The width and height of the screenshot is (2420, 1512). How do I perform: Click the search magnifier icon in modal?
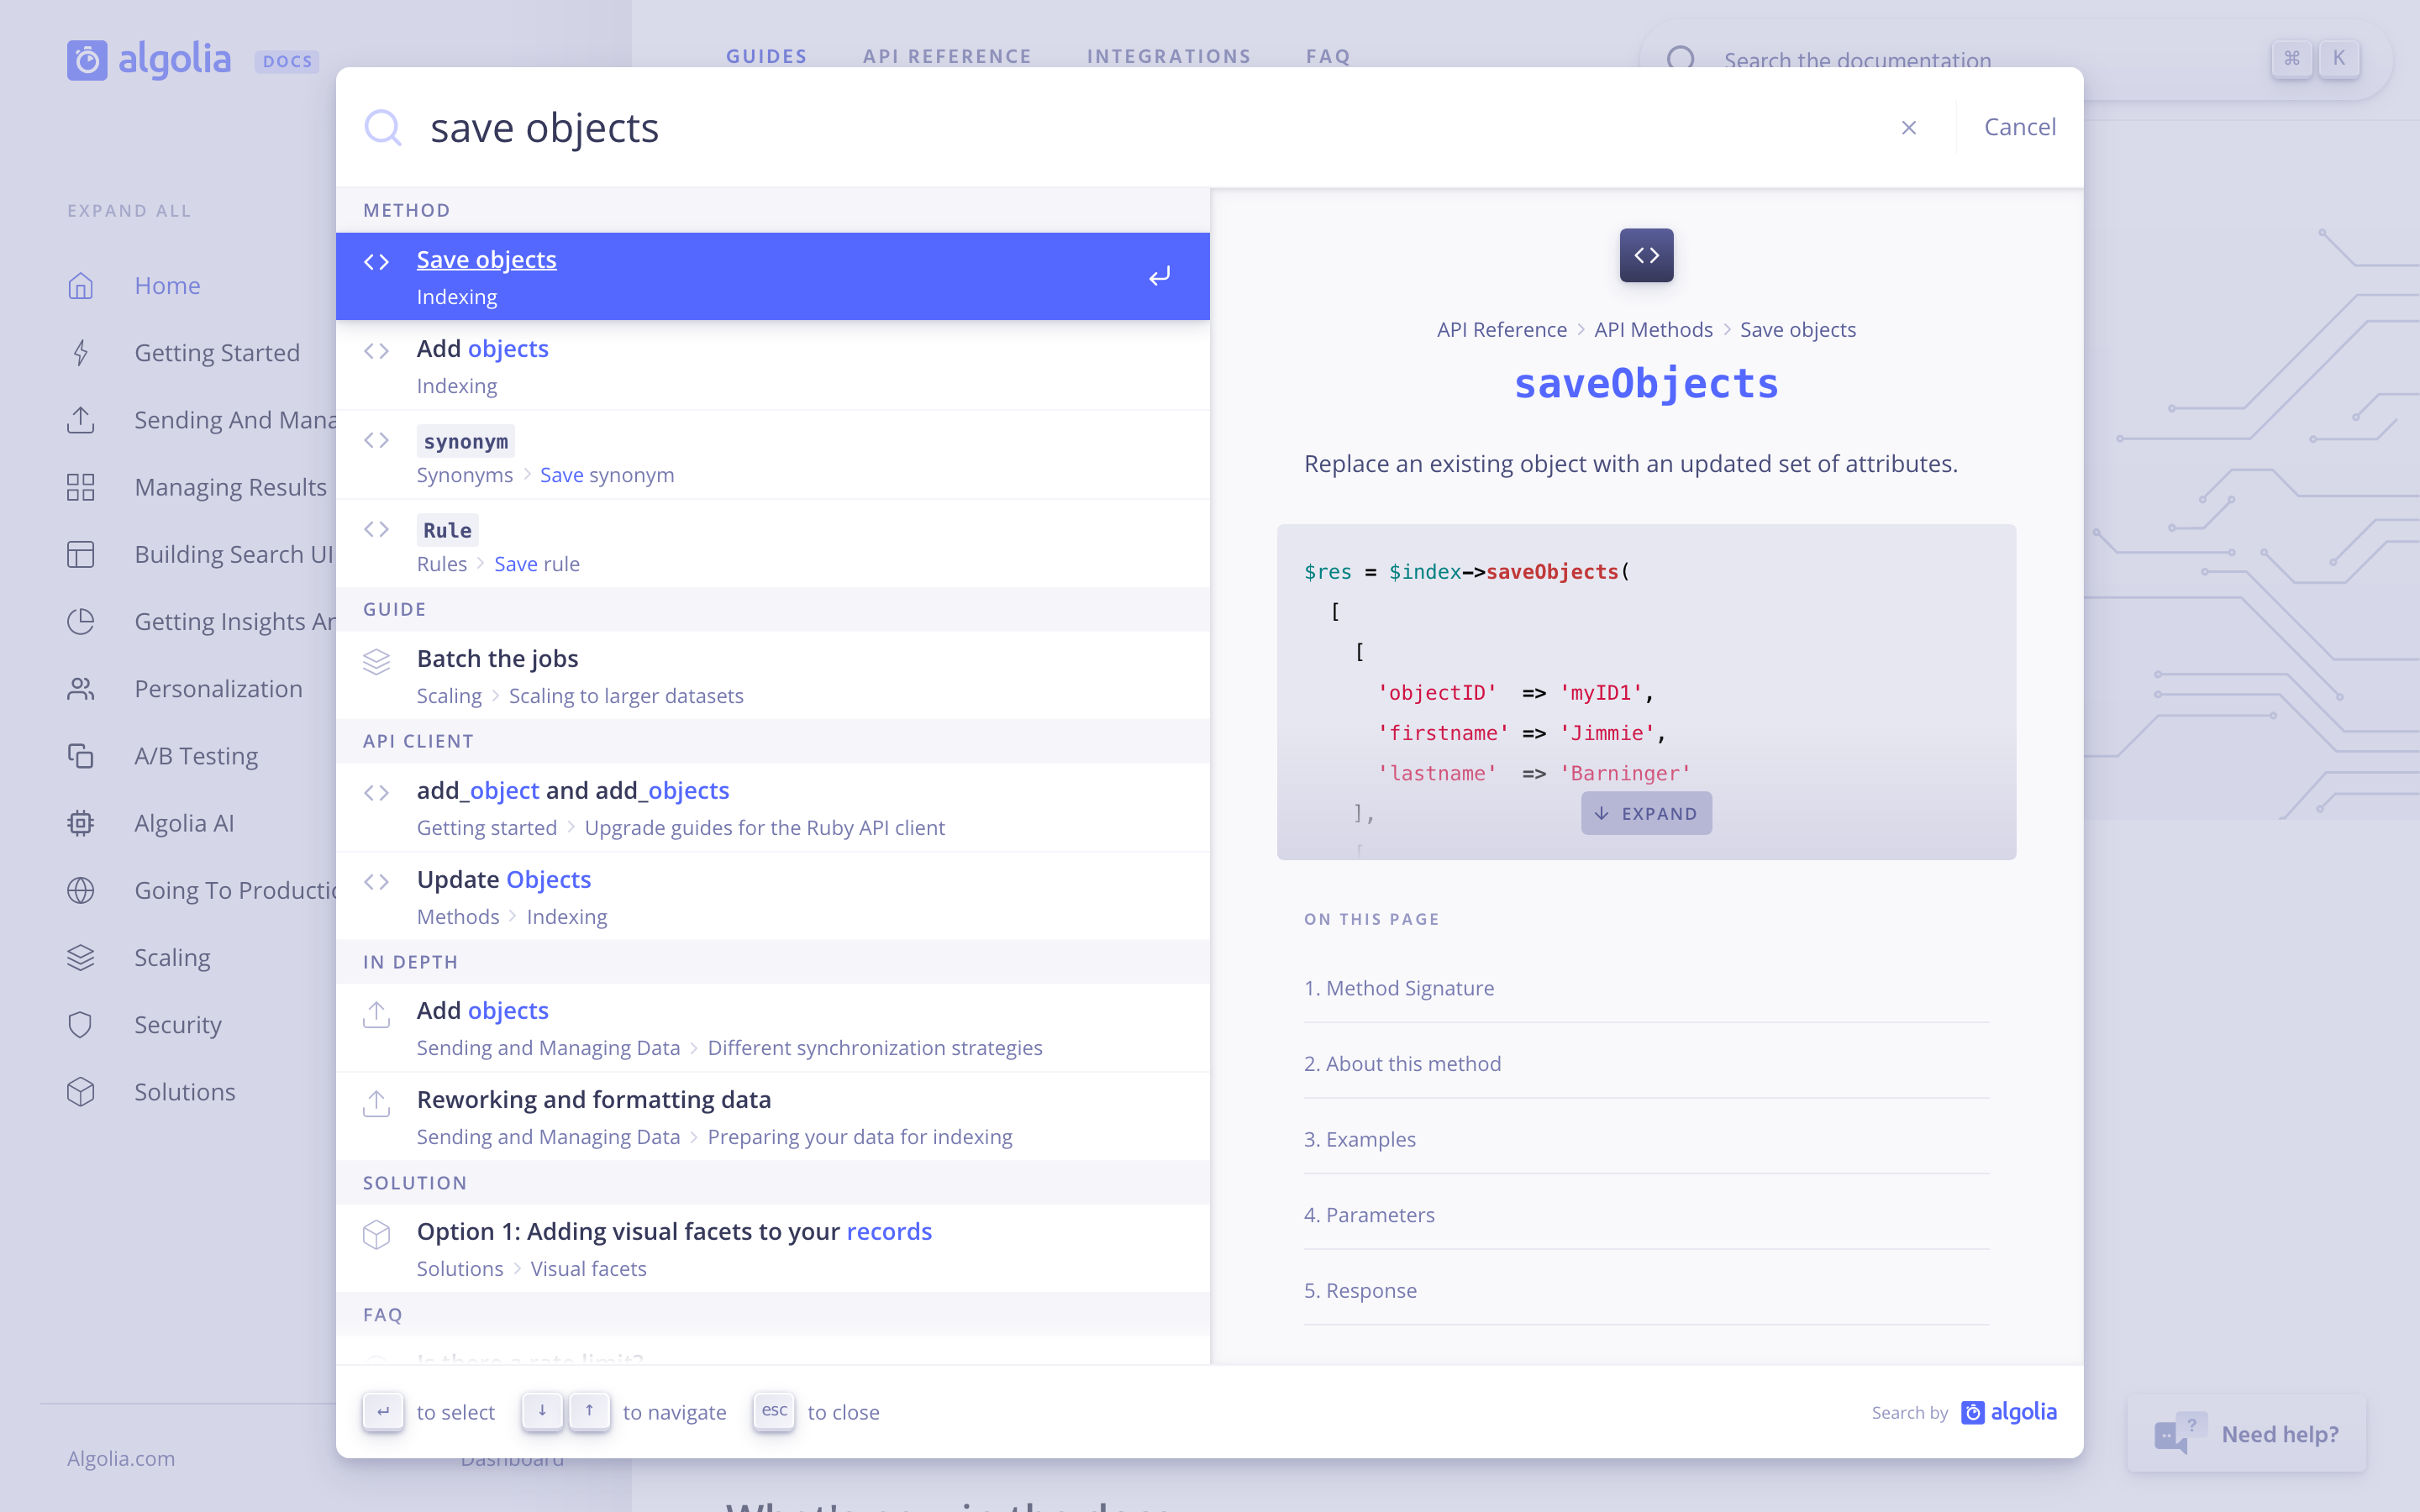point(383,128)
